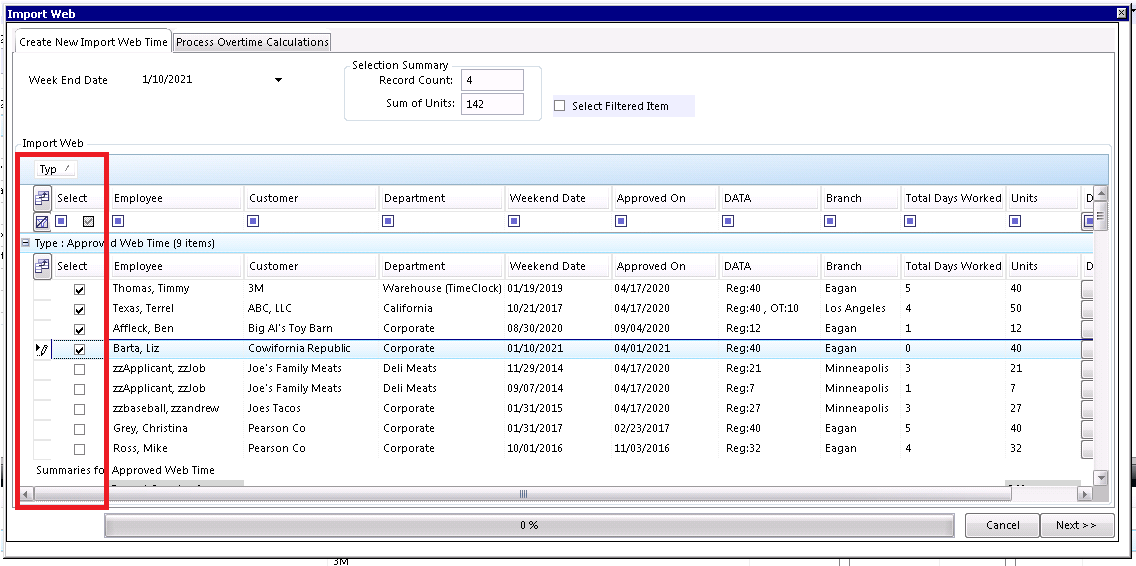Viewport: 1136px width, 566px height.
Task: Open filter operator icon under Select column
Action: [x=62, y=221]
